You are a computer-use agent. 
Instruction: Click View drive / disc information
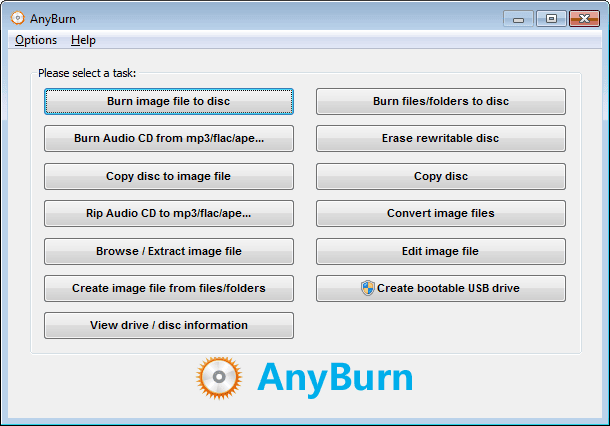[x=169, y=325]
